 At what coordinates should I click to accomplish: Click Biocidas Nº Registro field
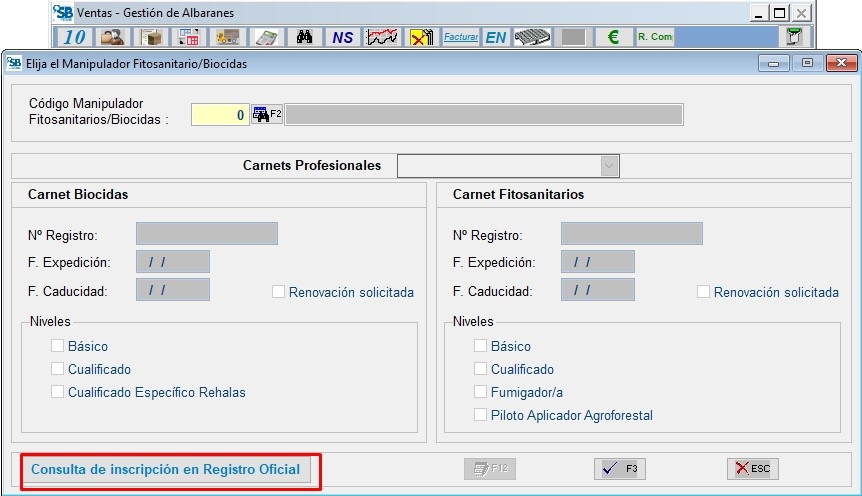point(207,233)
